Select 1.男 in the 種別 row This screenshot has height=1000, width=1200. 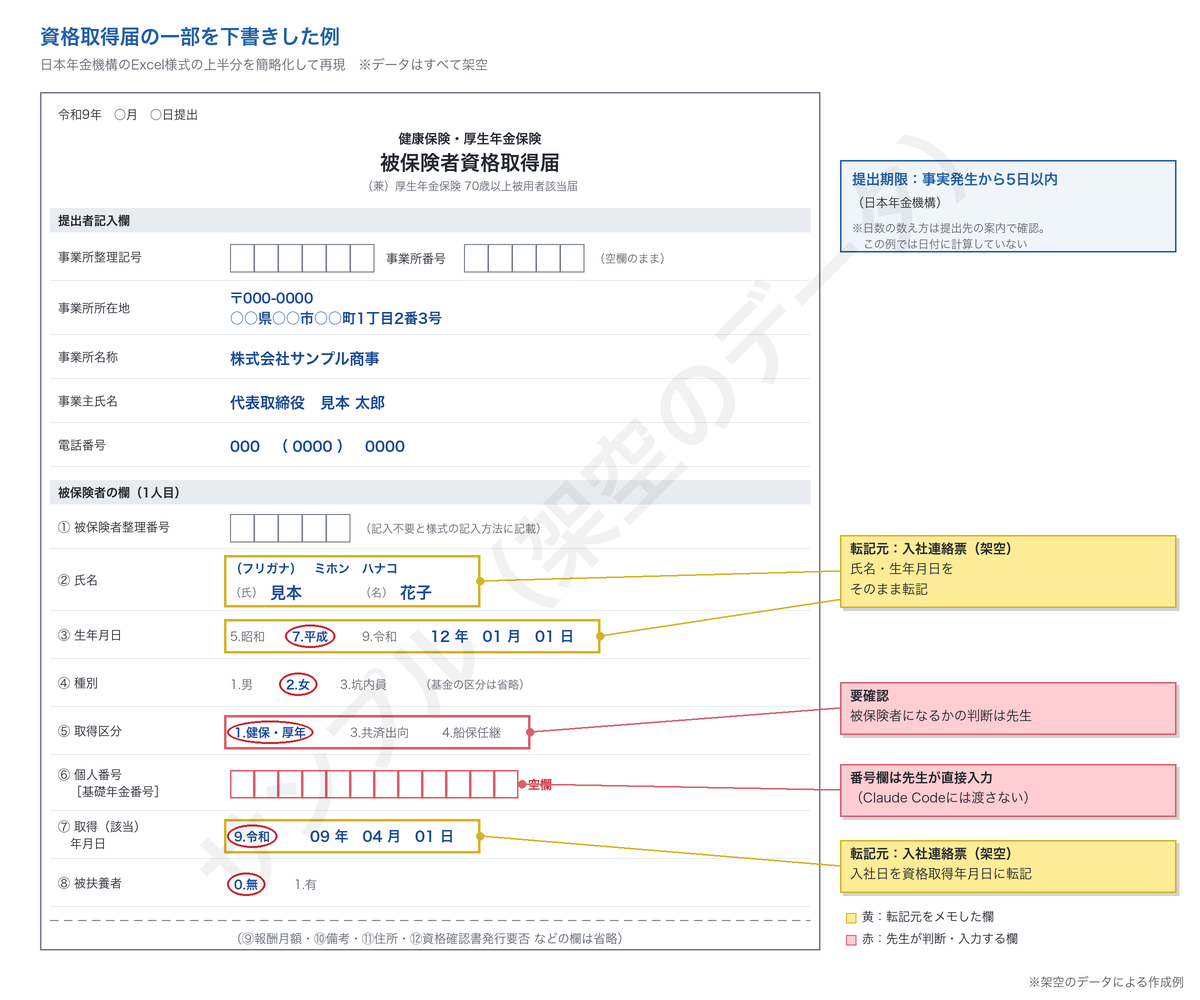click(x=241, y=685)
